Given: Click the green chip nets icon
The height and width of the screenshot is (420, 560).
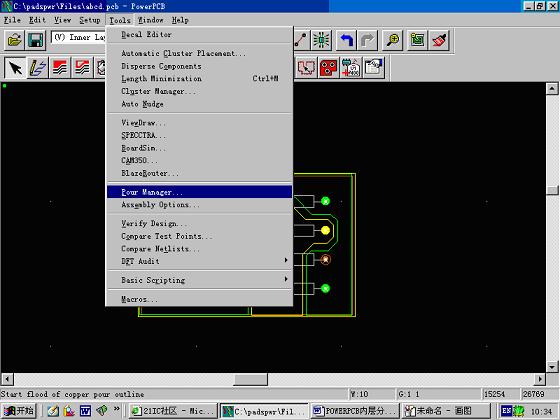Looking at the screenshot, I should [321, 40].
